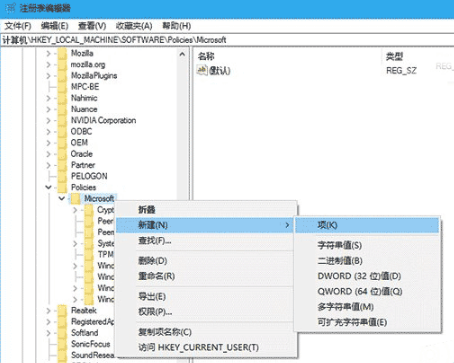Click the Policies folder icon
Viewport: 454px width, 363px height.
(x=62, y=187)
